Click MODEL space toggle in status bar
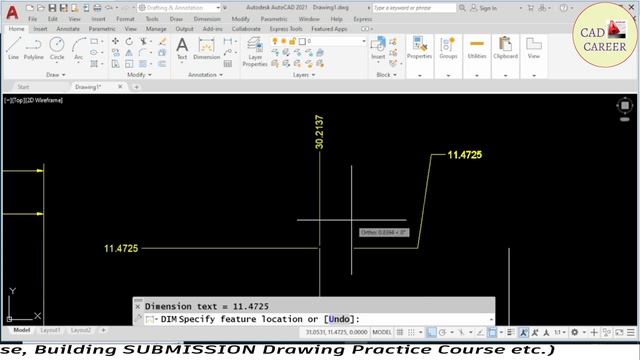The width and height of the screenshot is (640, 360). pyautogui.click(x=382, y=332)
